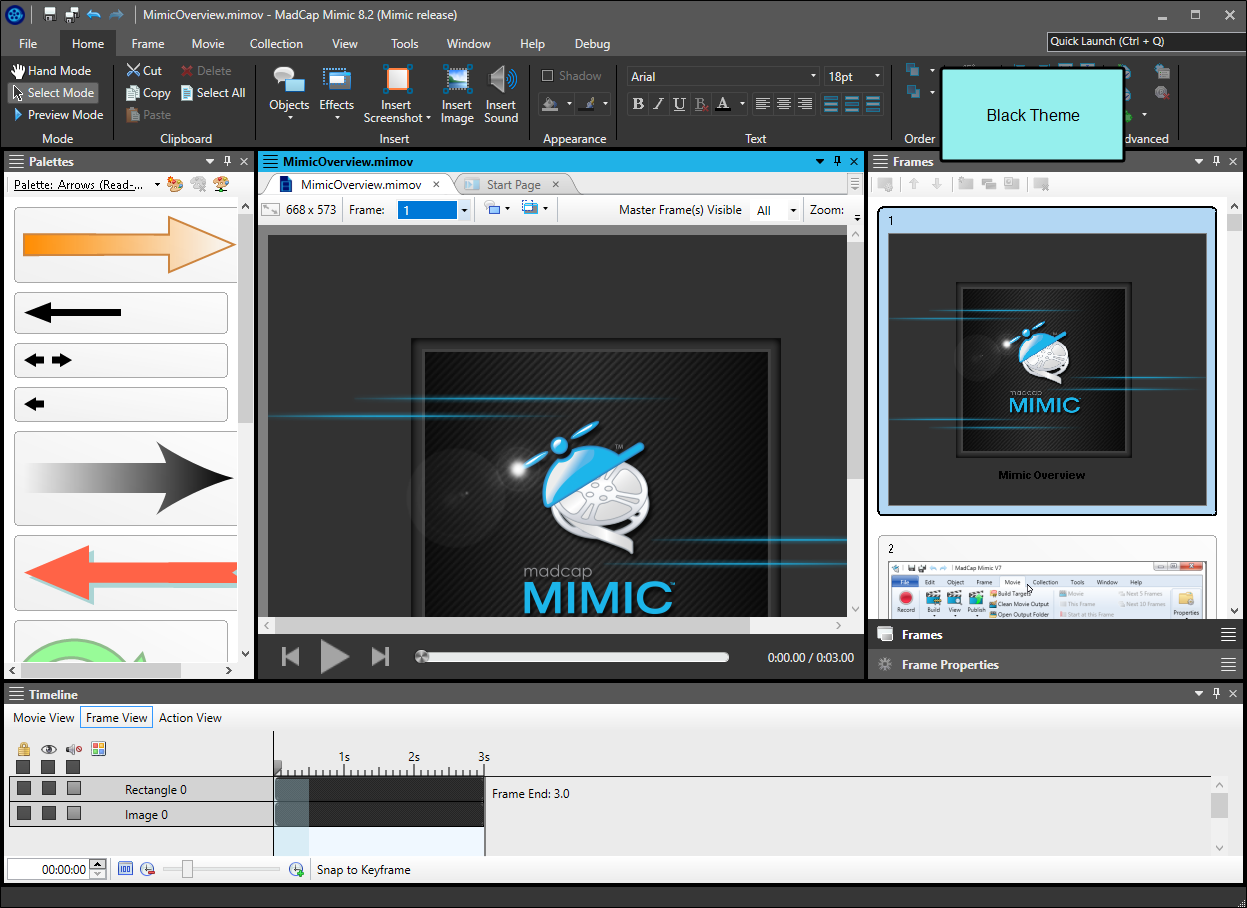Click the frame-number timeline toolbar icon

(125, 870)
